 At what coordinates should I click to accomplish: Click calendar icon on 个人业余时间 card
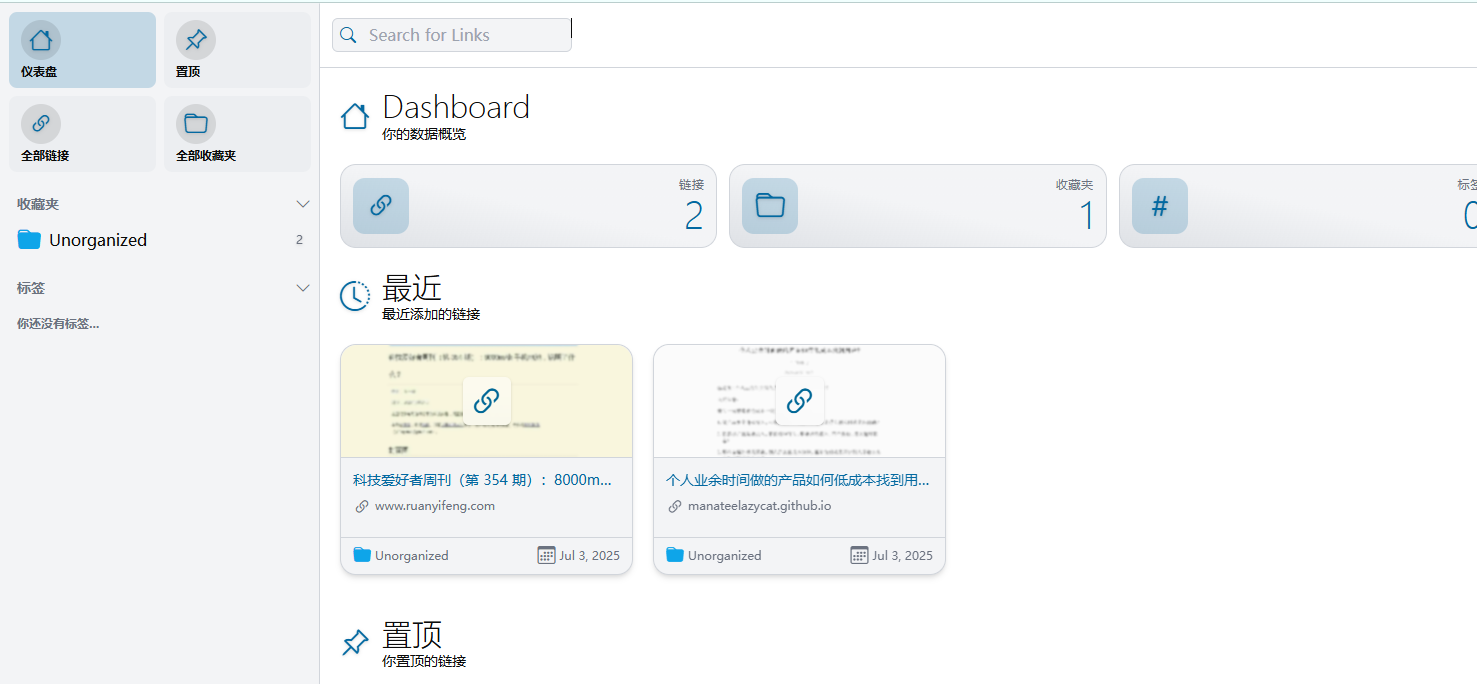(859, 555)
